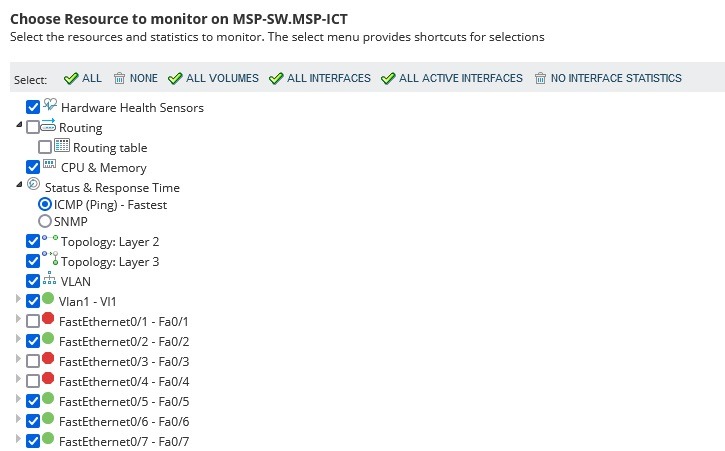
Task: Click the NONE selection link
Action: pos(135,78)
